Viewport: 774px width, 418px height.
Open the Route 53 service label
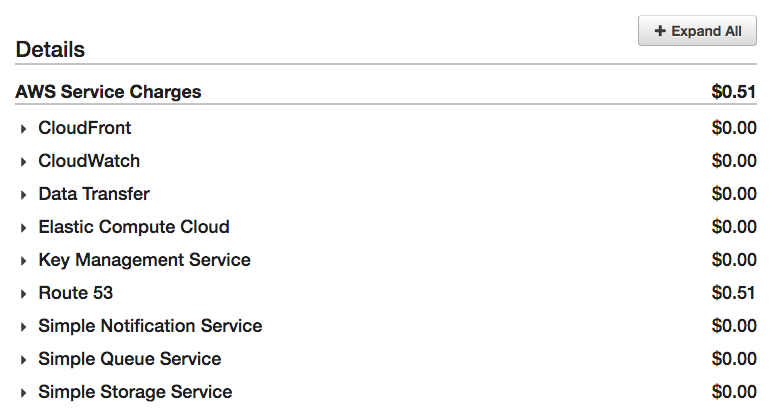76,293
